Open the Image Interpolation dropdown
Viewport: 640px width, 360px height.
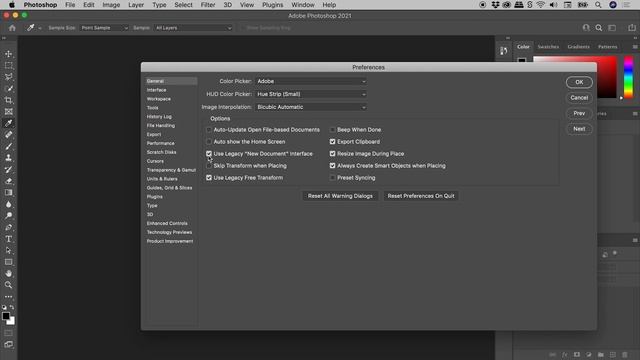[x=311, y=107]
